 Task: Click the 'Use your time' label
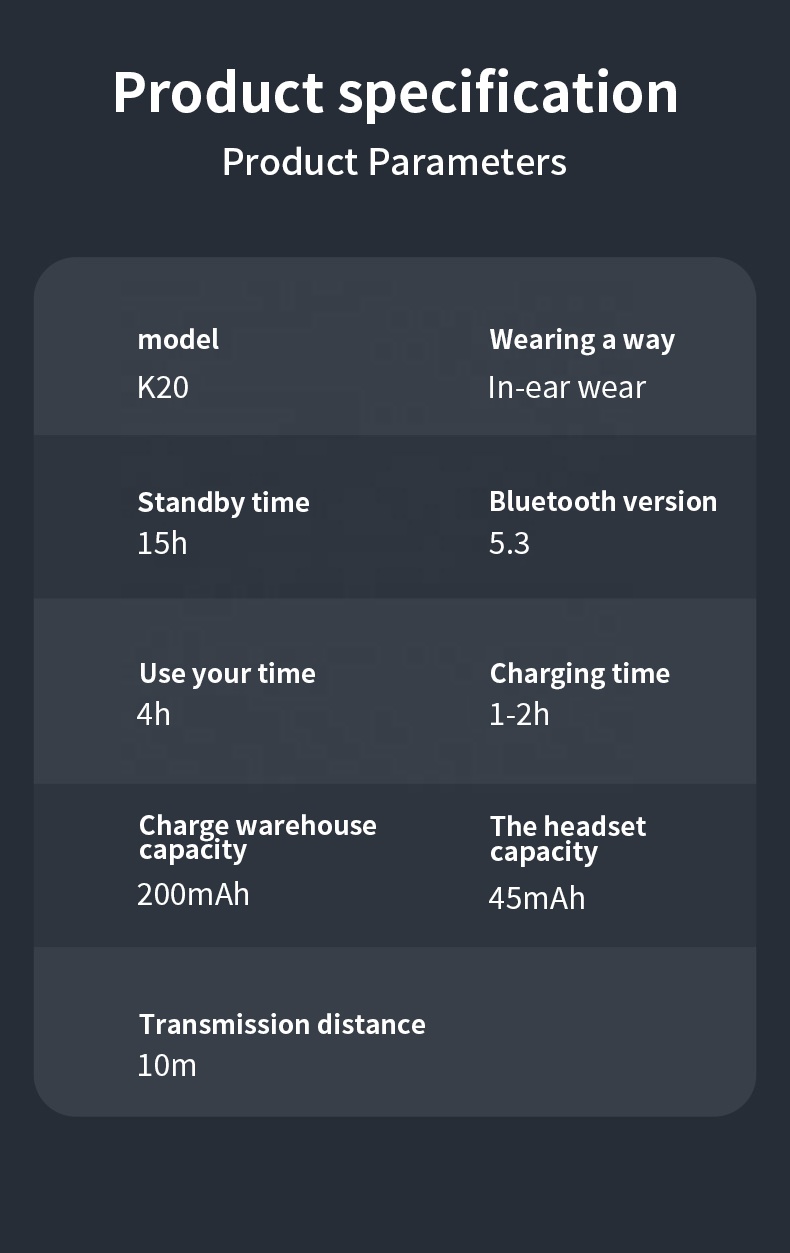click(x=227, y=673)
